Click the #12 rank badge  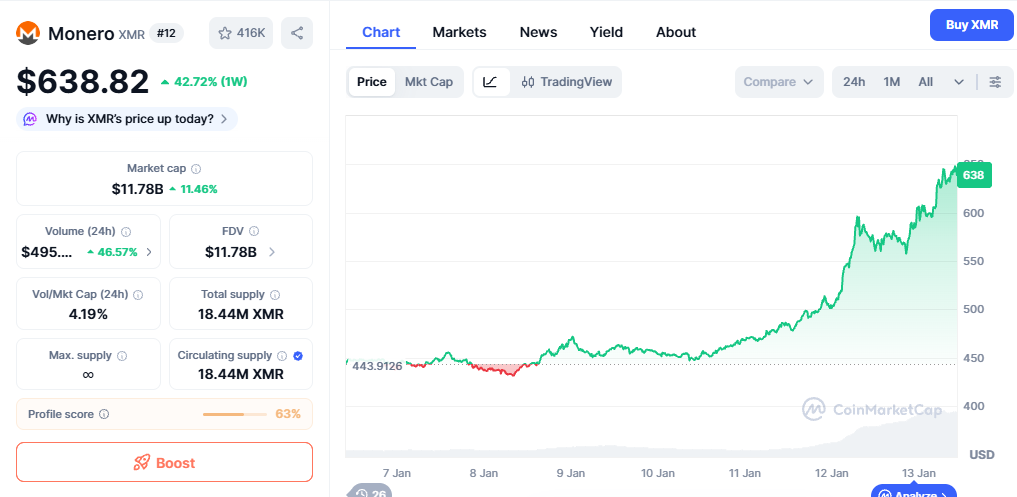point(167,33)
